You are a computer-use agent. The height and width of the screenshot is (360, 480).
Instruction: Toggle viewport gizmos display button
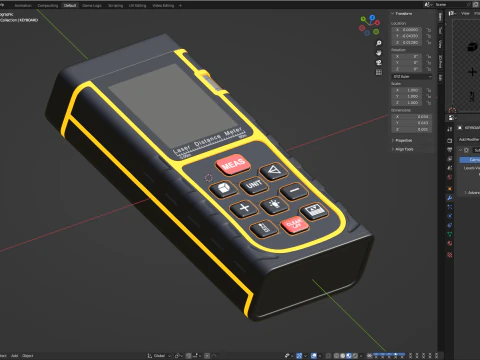point(299,356)
